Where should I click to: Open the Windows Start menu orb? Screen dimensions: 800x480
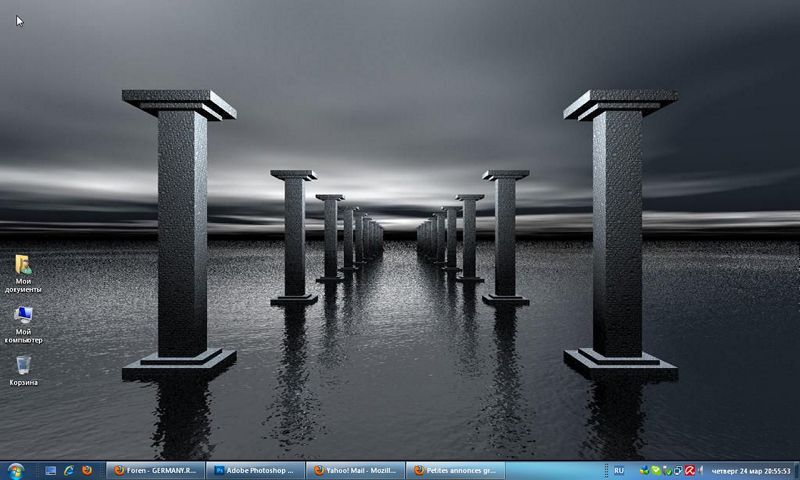click(x=15, y=470)
